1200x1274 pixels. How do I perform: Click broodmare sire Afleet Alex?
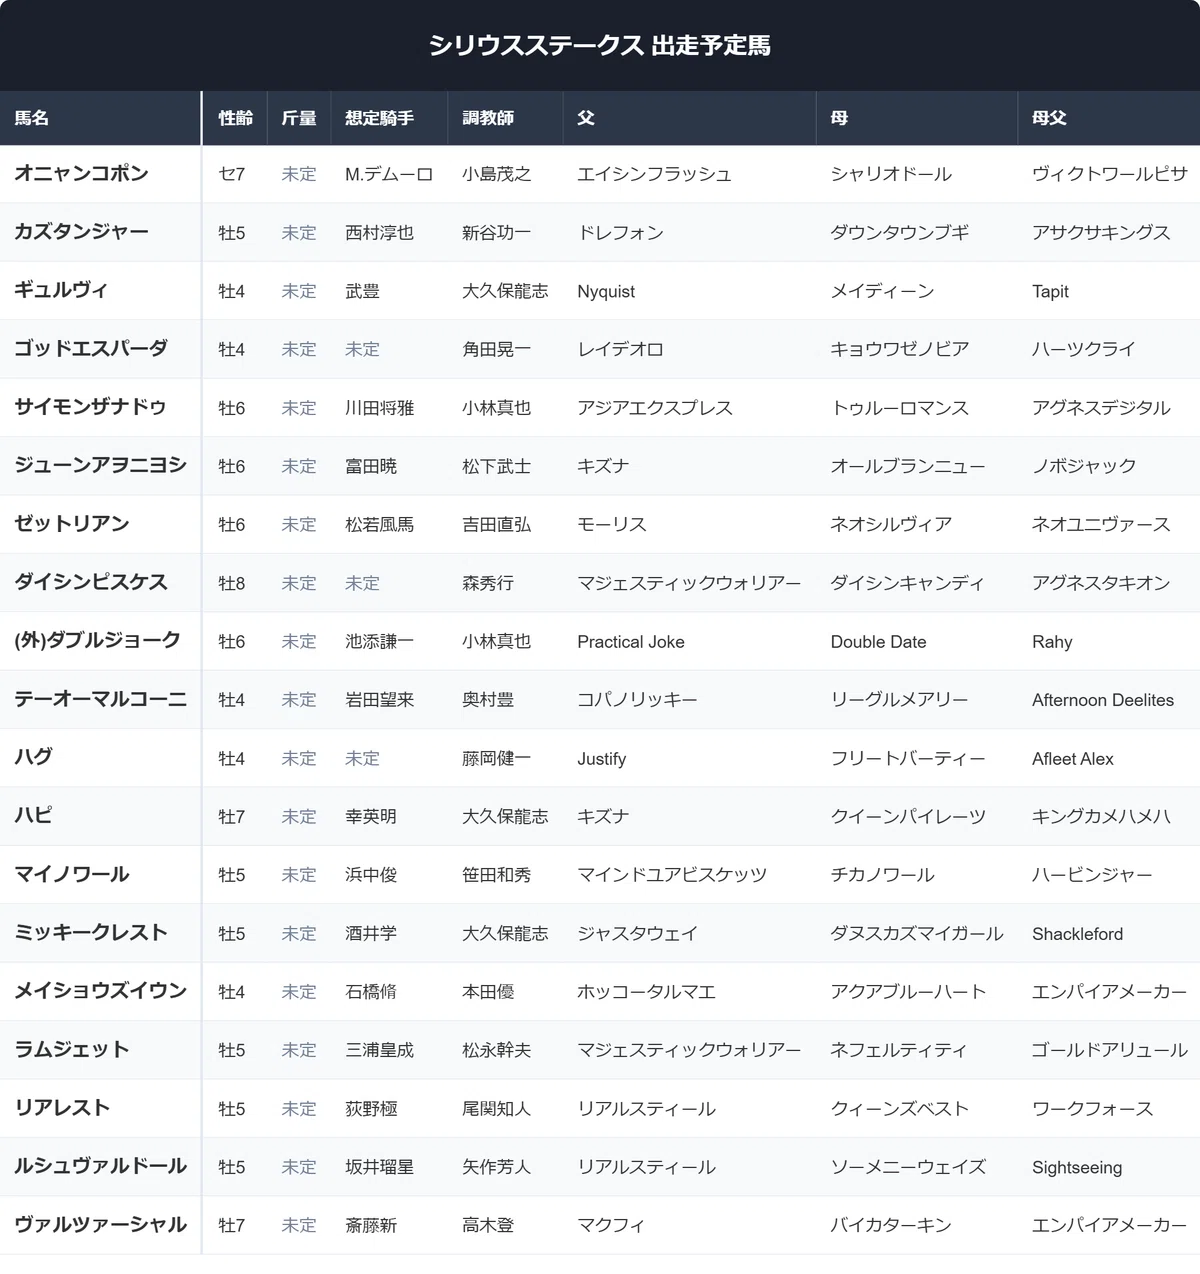click(1073, 758)
